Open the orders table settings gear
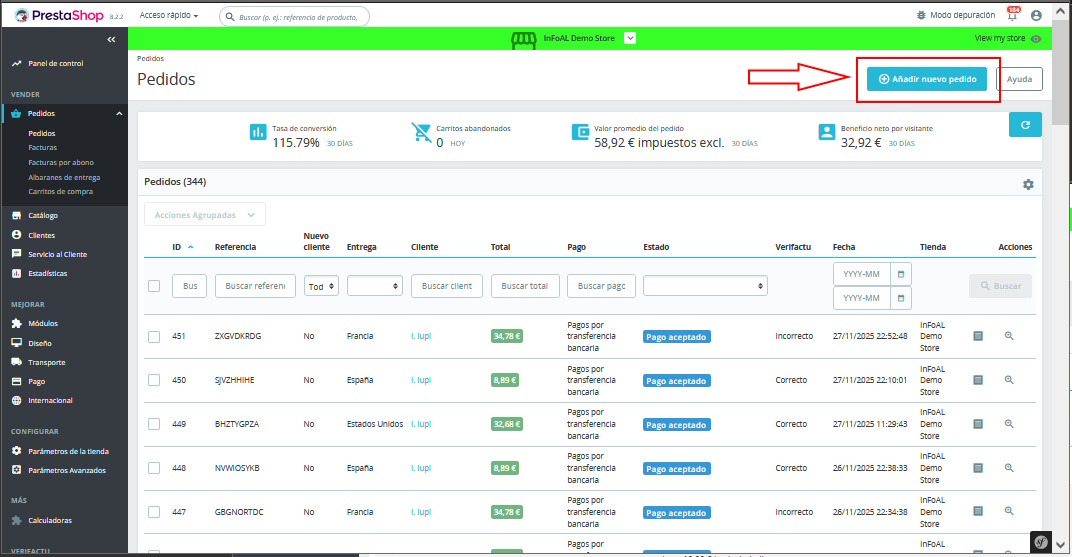Screen dimensions: 1072x557 [x=1027, y=185]
